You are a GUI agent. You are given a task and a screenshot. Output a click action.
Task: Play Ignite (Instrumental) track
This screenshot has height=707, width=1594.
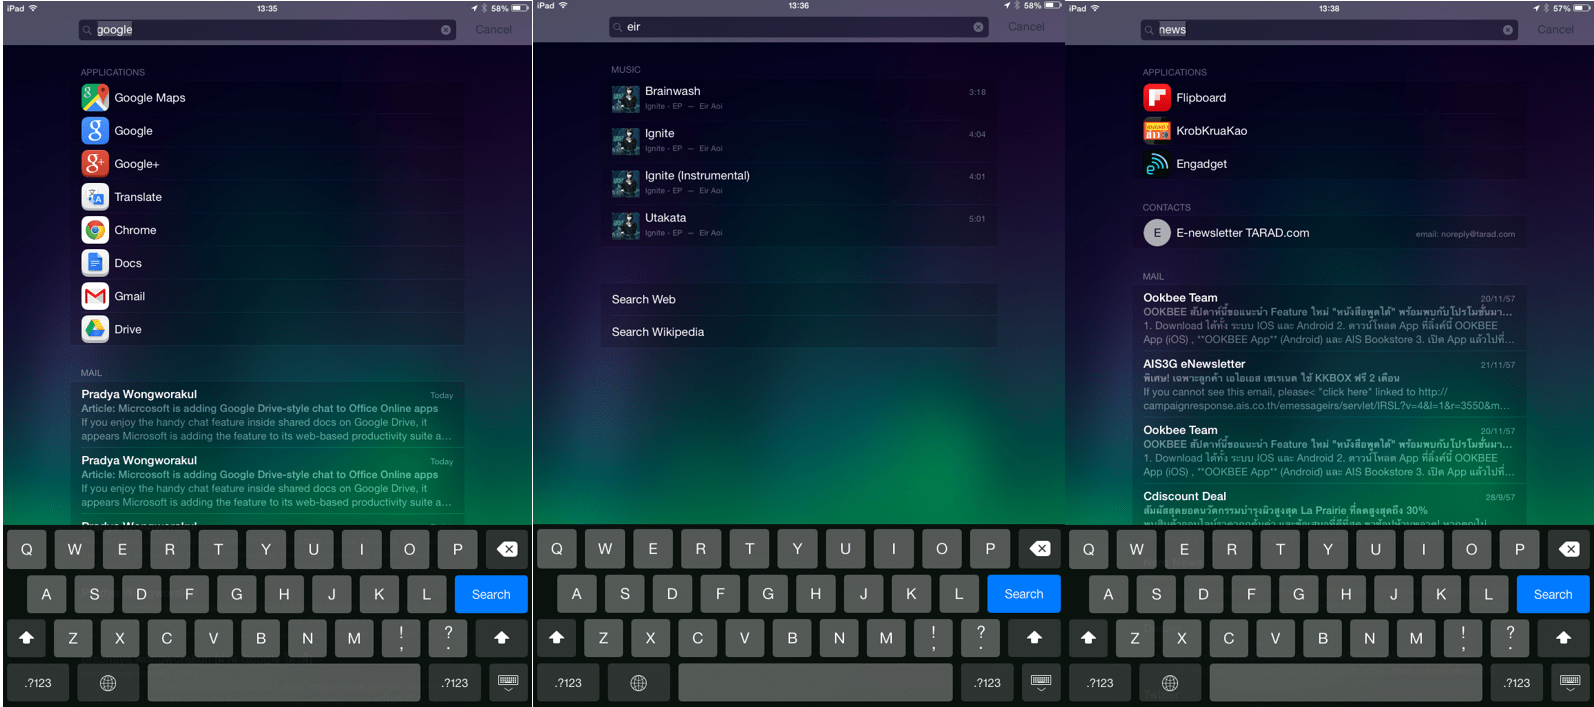click(798, 182)
